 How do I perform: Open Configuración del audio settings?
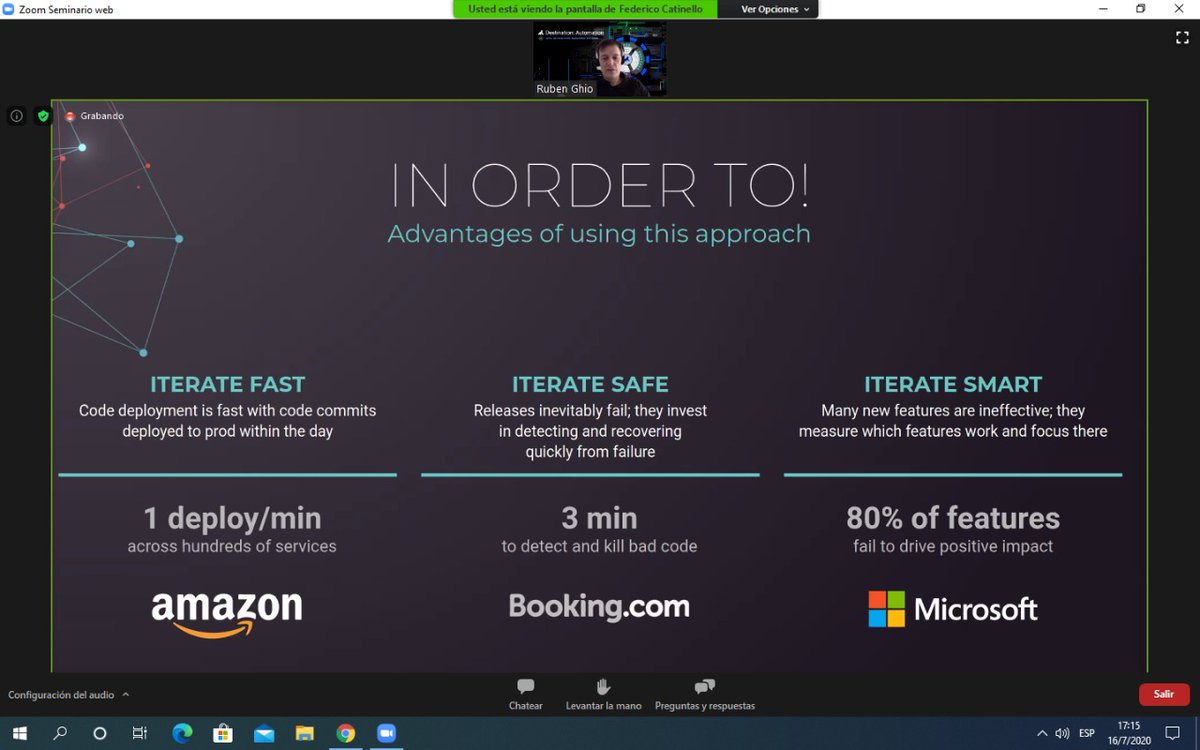click(61, 694)
